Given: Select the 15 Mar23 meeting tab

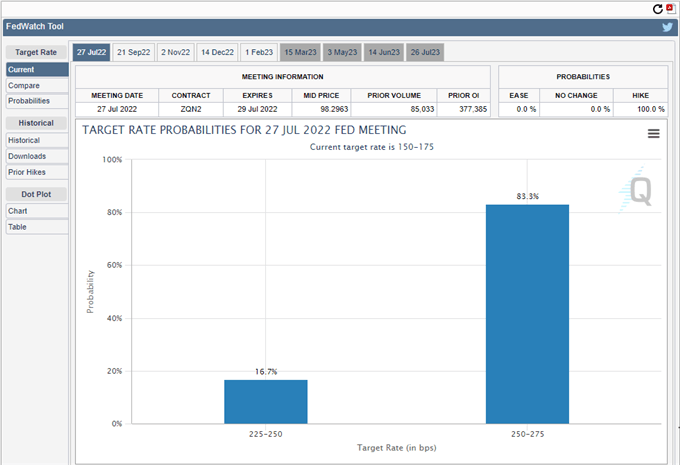Looking at the screenshot, I should [300, 52].
